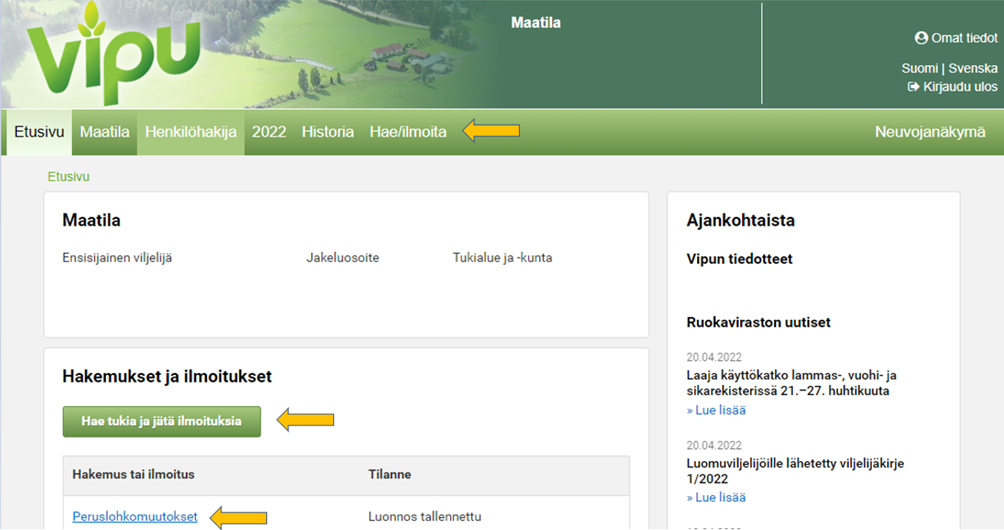Click the Vipun tiedotteet heading
Image resolution: width=1004 pixels, height=530 pixels.
(x=740, y=259)
